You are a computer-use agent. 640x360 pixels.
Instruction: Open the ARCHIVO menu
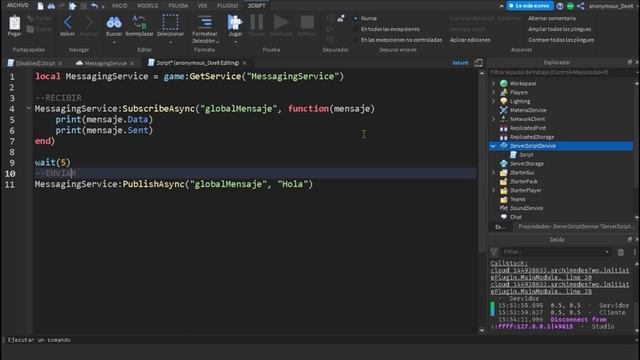tap(18, 6)
